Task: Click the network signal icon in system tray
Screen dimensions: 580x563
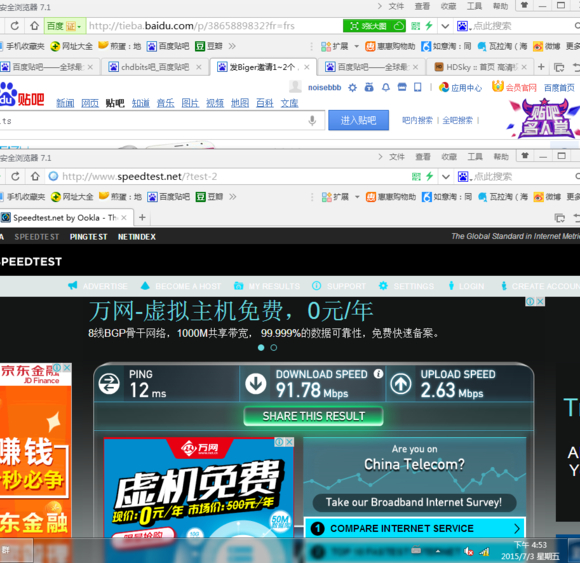Action: [484, 552]
